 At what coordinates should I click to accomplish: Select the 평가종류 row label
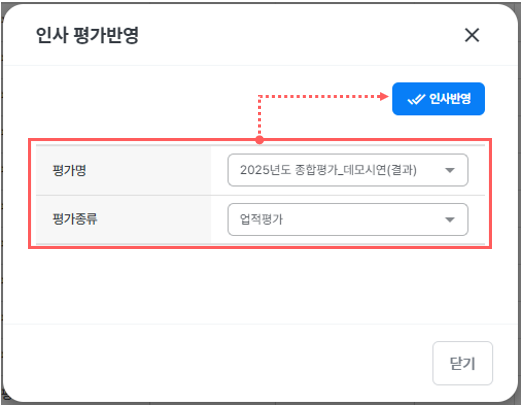75,219
